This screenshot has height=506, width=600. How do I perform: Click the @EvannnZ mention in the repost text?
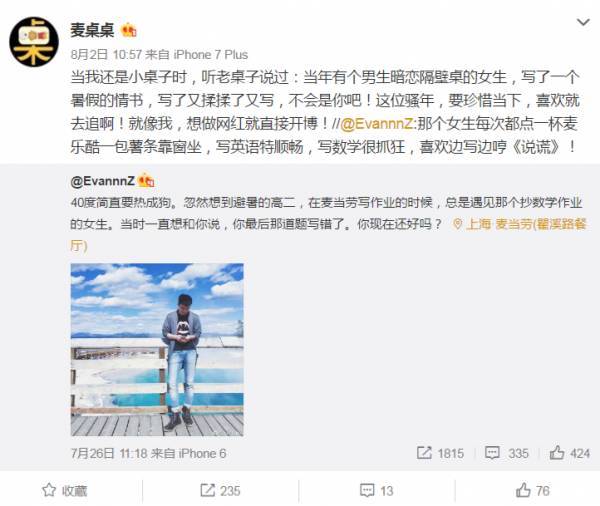(x=377, y=124)
